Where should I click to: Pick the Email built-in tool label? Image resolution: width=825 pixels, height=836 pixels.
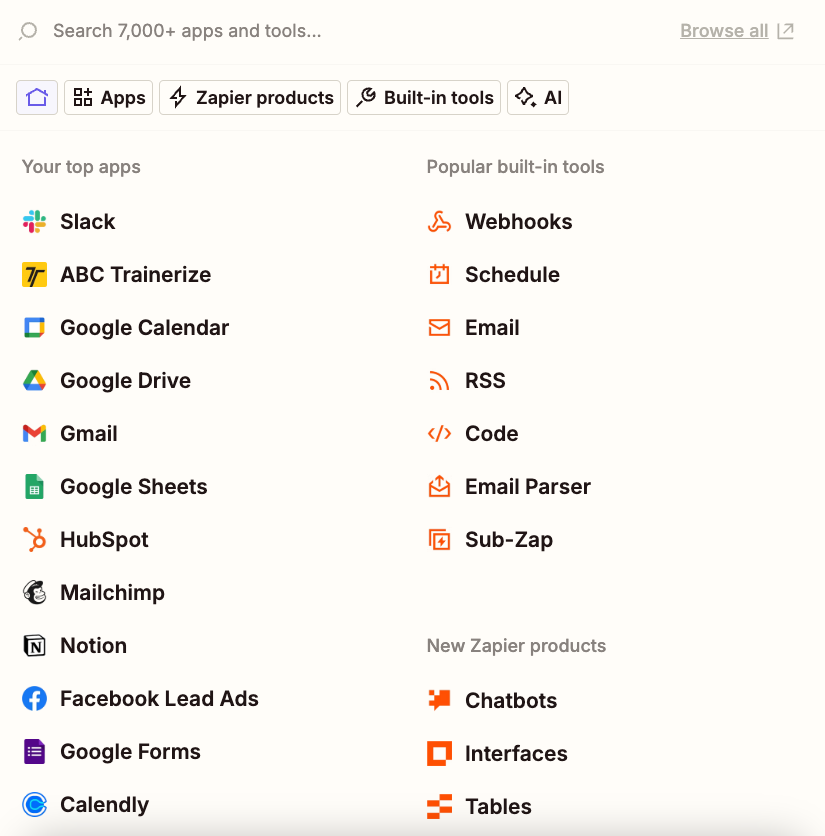tap(492, 327)
